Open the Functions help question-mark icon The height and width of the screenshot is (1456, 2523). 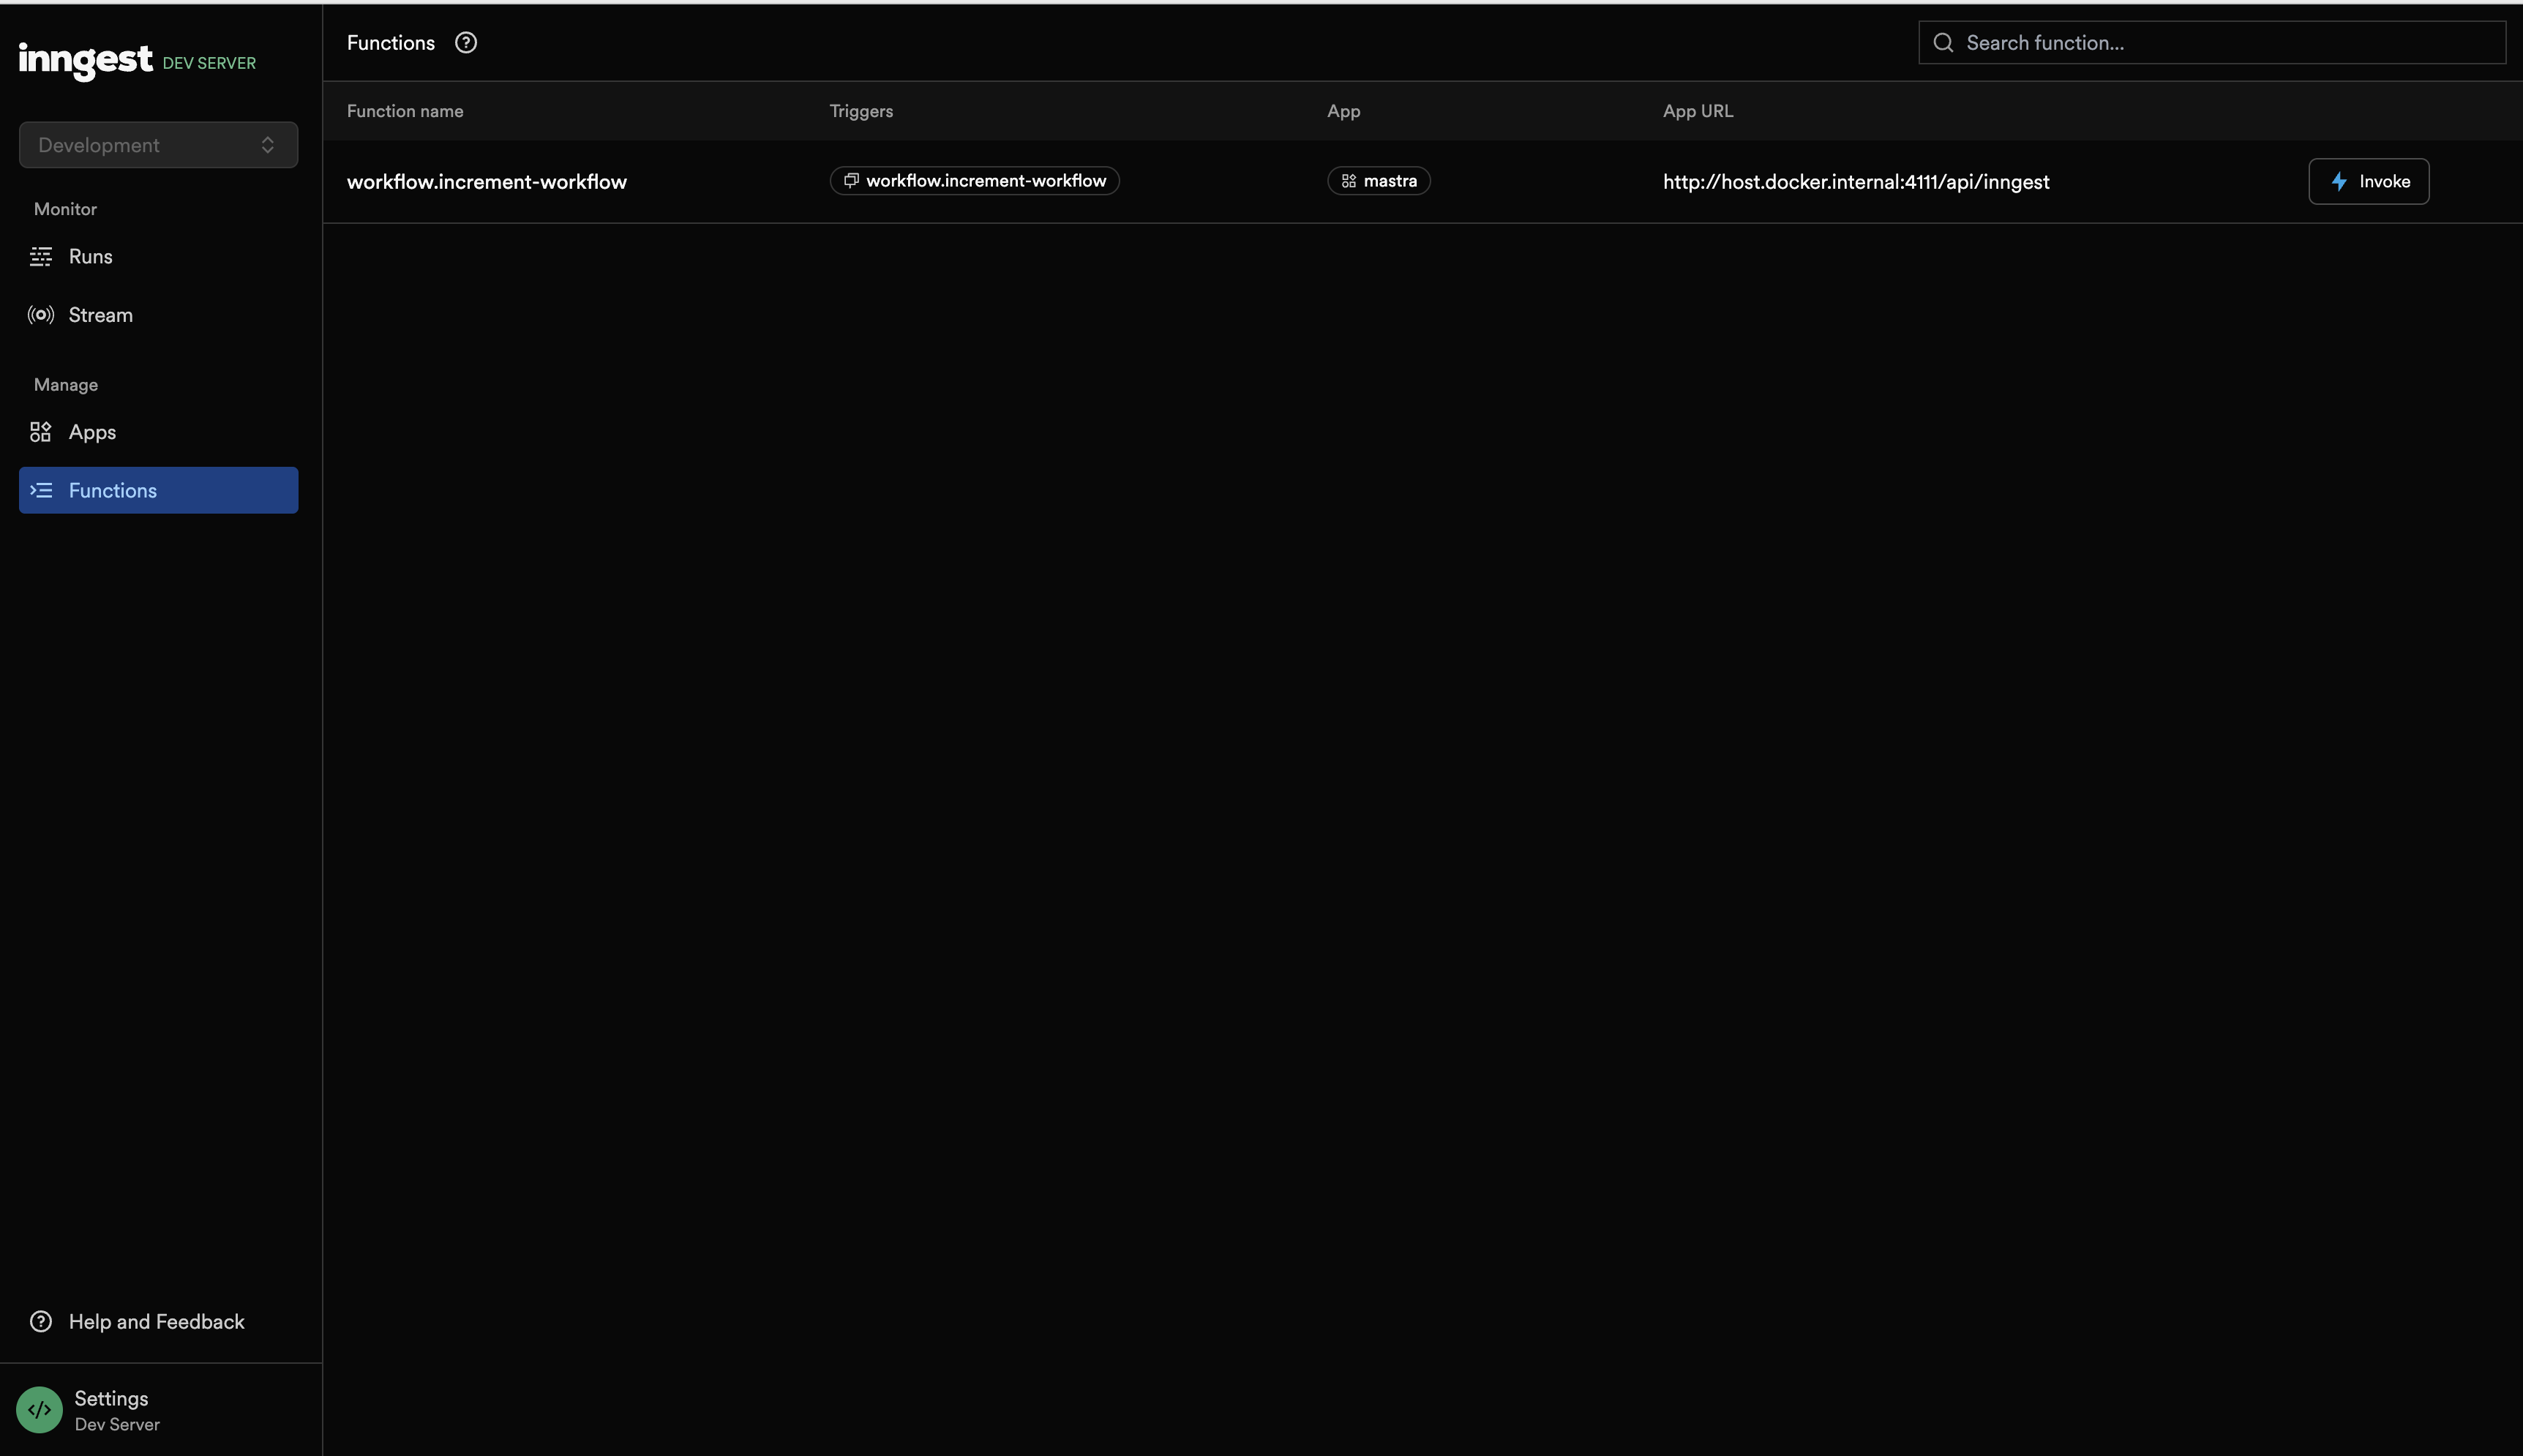coord(465,43)
